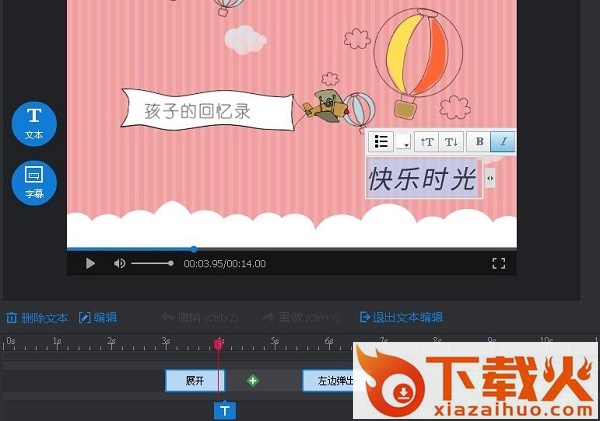The width and height of the screenshot is (600, 421).
Task: Click the 文本 text tool button
Action: pyautogui.click(x=34, y=122)
